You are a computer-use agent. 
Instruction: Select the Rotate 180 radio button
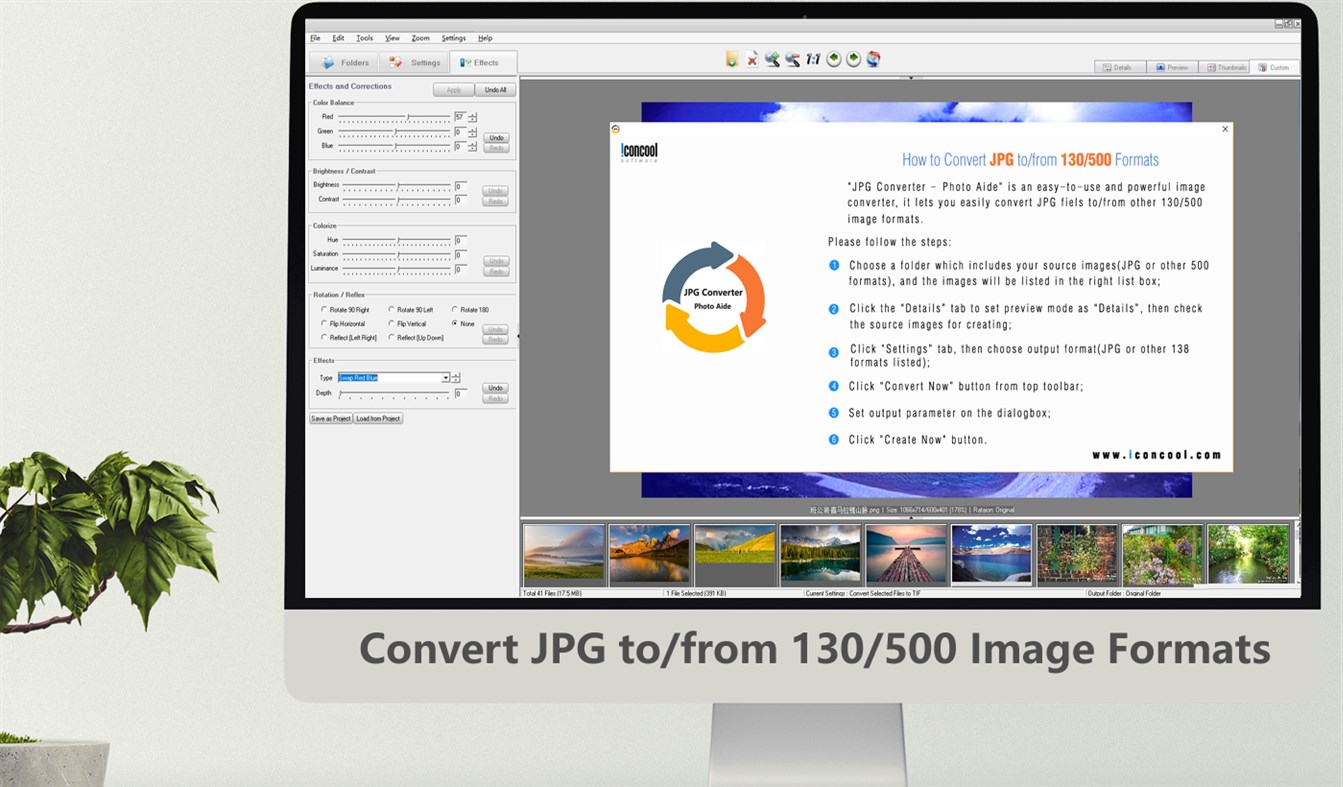point(456,310)
